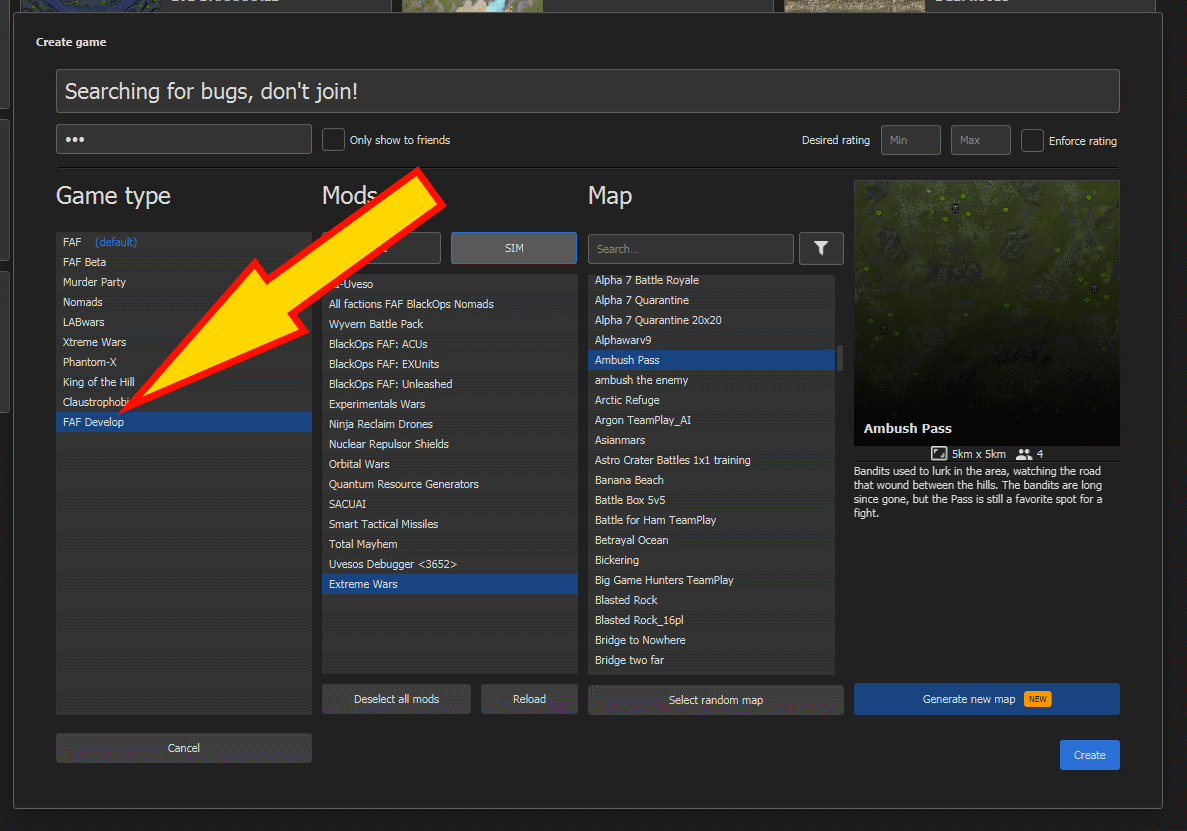Viewport: 1187px width, 831px height.
Task: Toggle 'Only show to friends' checkbox
Action: point(333,140)
